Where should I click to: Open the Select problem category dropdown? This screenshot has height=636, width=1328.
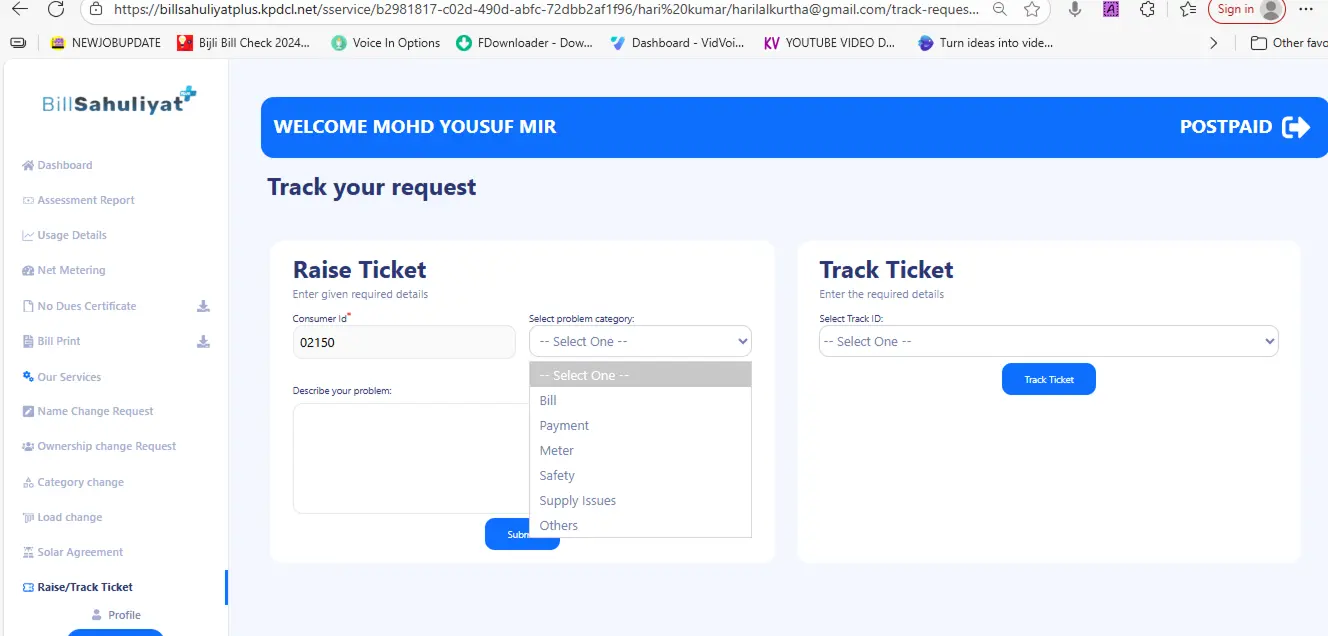point(640,341)
